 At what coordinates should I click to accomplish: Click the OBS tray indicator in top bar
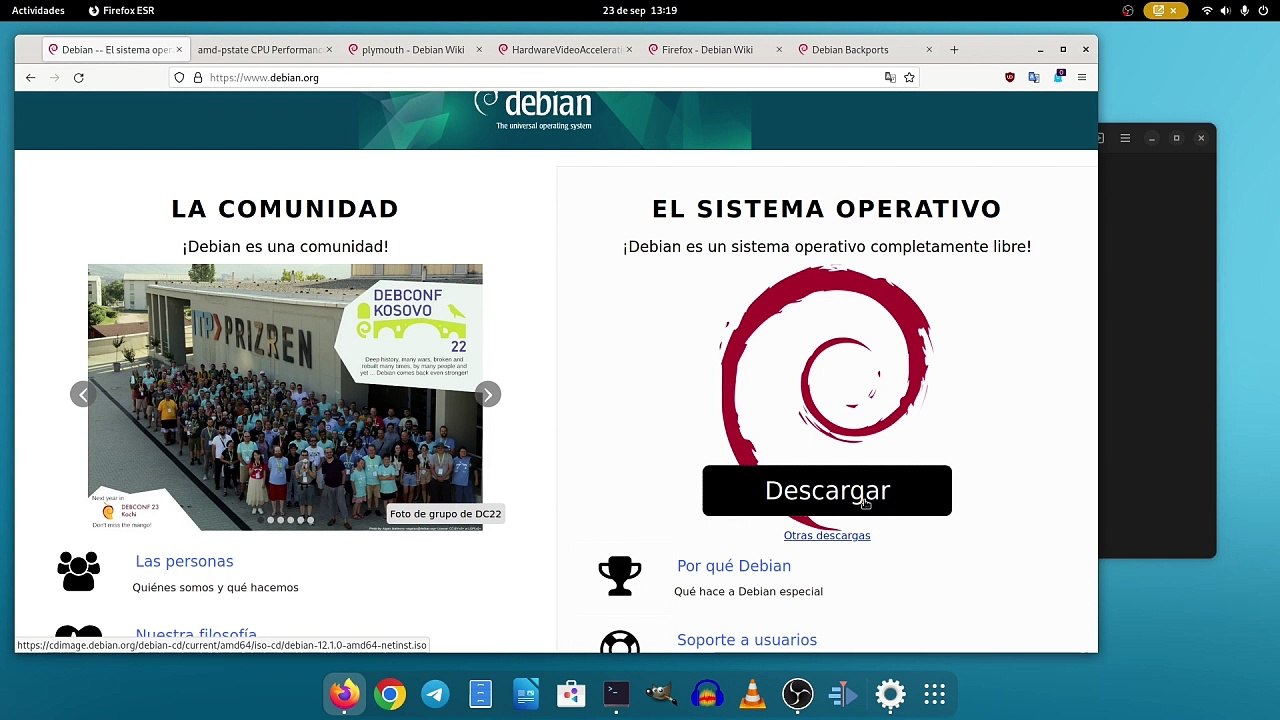pos(1128,11)
